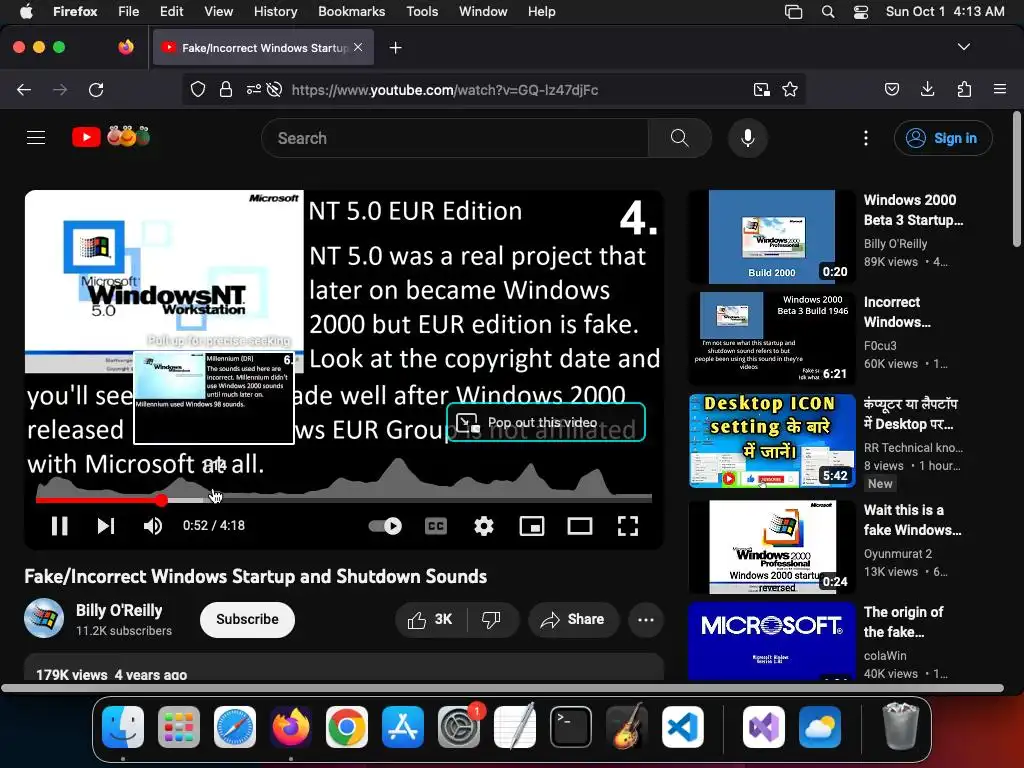The height and width of the screenshot is (768, 1024).
Task: Switch to theater mode
Action: pyautogui.click(x=580, y=526)
